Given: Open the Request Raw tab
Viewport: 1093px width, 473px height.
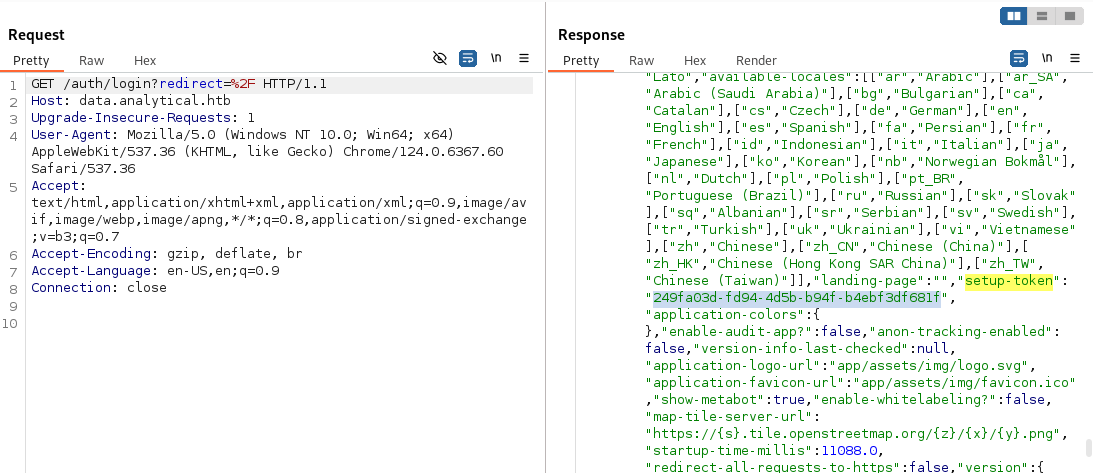Looking at the screenshot, I should pyautogui.click(x=91, y=60).
